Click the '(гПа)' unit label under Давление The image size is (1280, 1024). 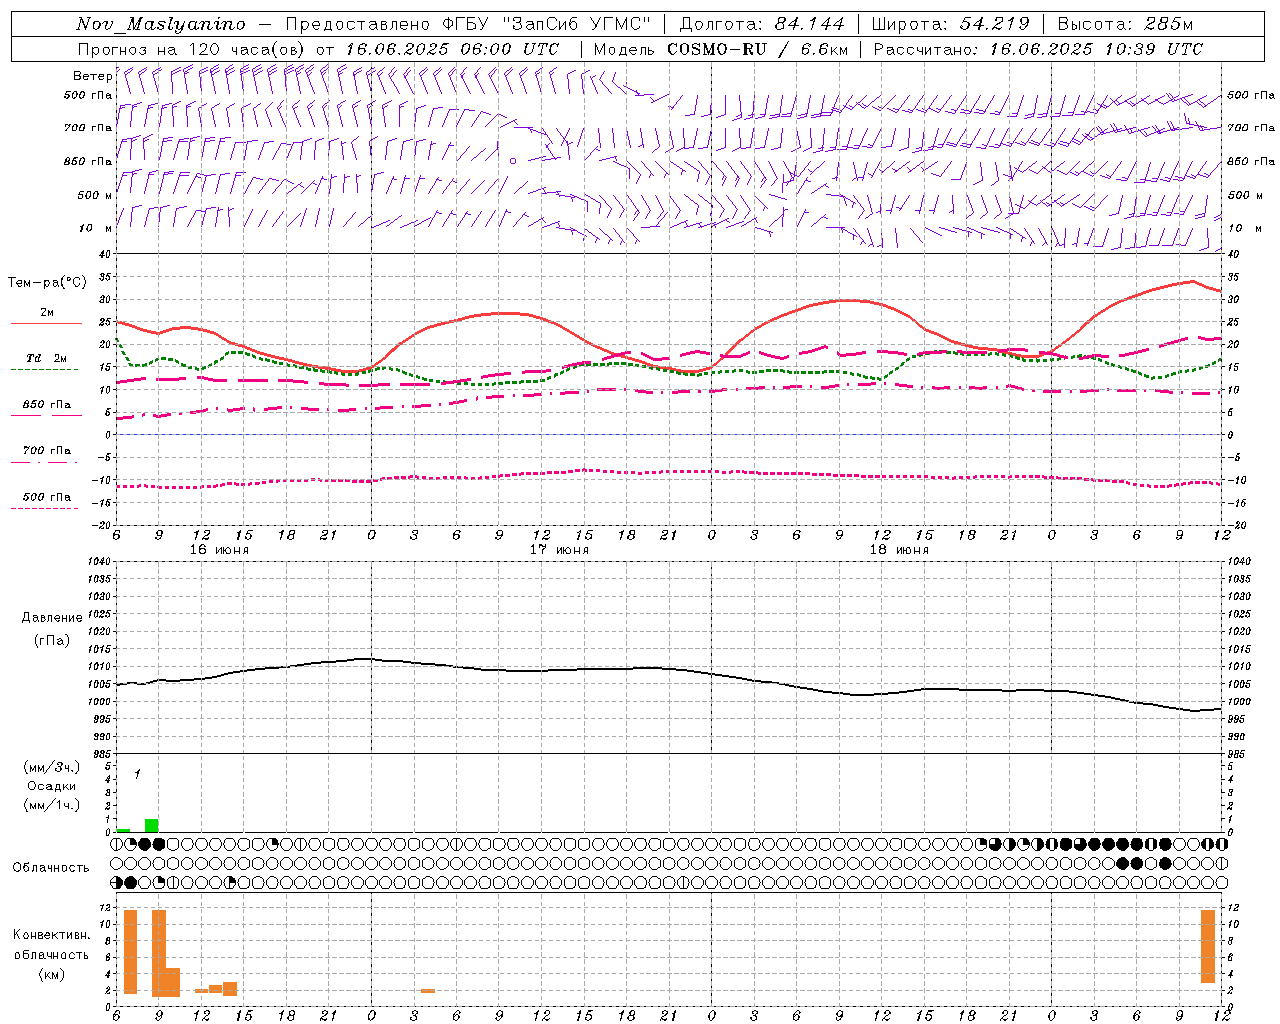(x=52, y=641)
